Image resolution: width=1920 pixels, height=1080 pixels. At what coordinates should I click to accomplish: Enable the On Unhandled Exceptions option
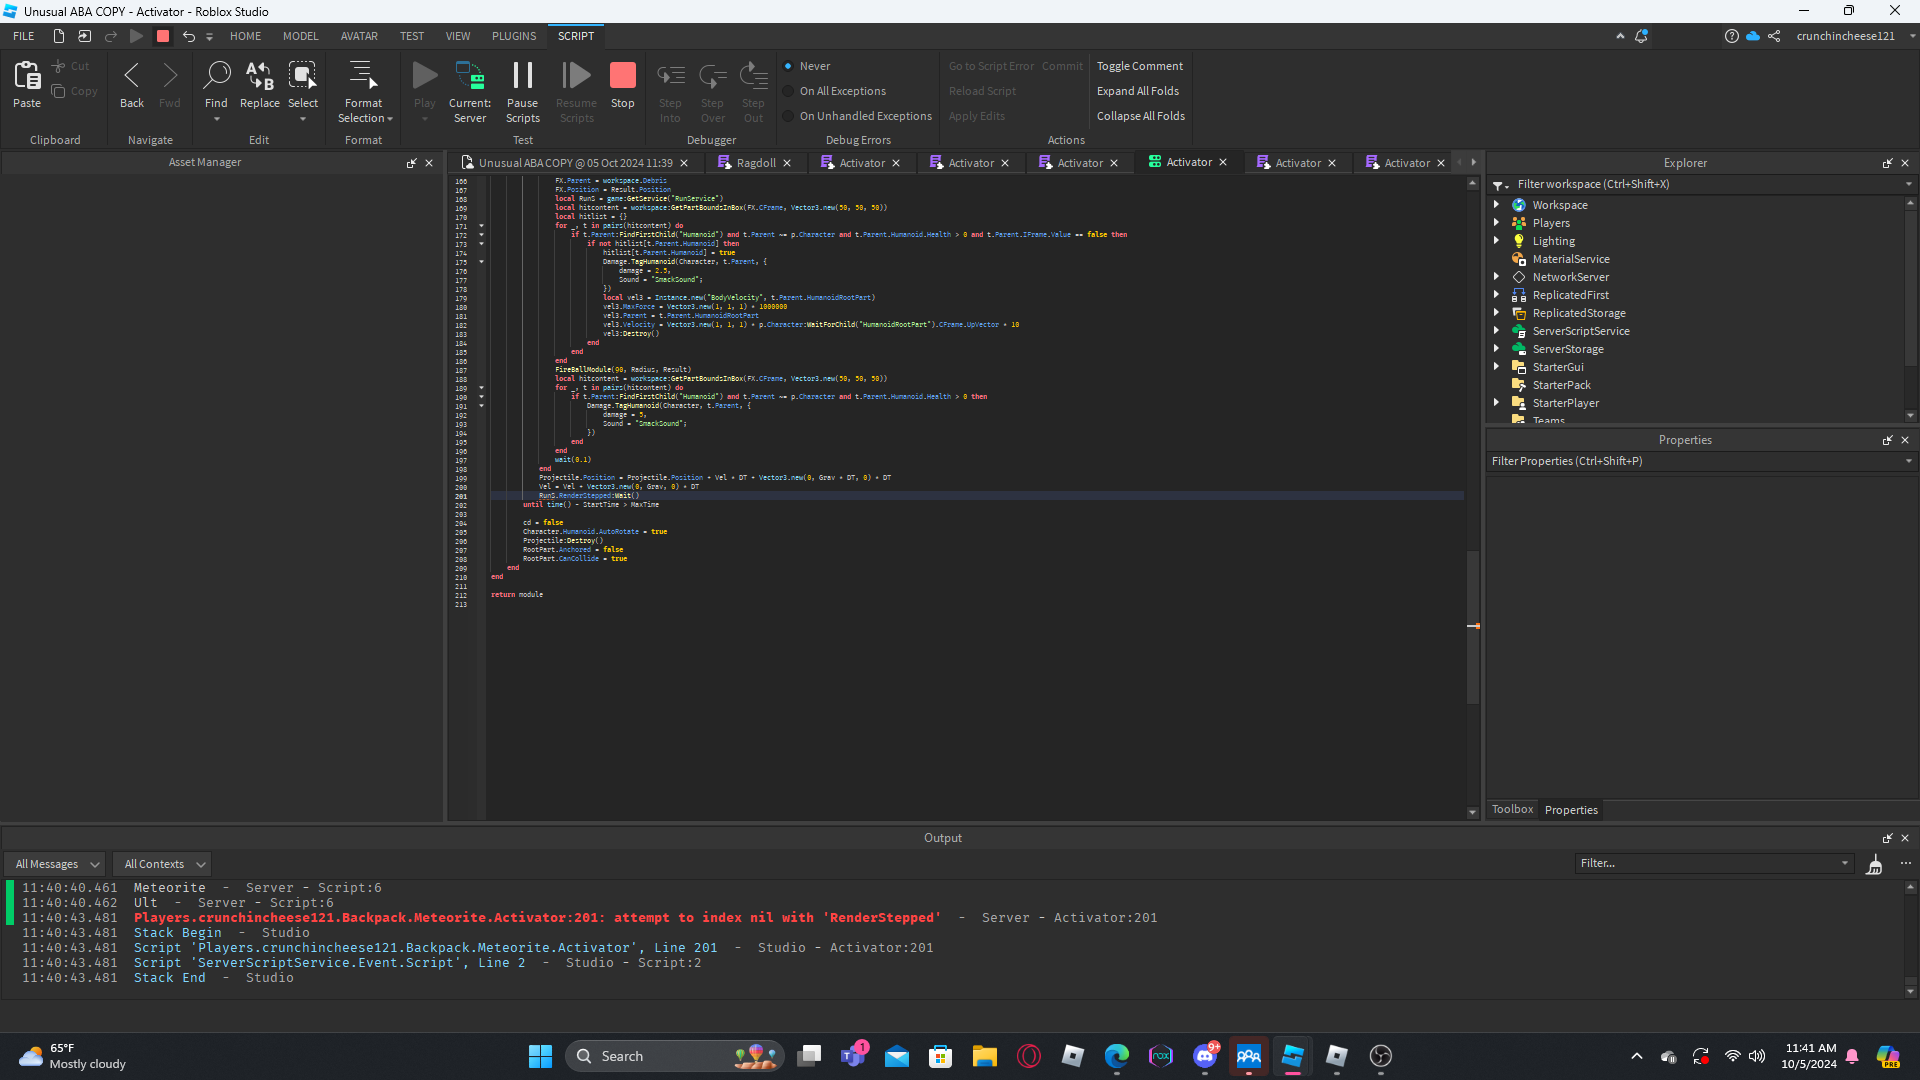coord(788,116)
